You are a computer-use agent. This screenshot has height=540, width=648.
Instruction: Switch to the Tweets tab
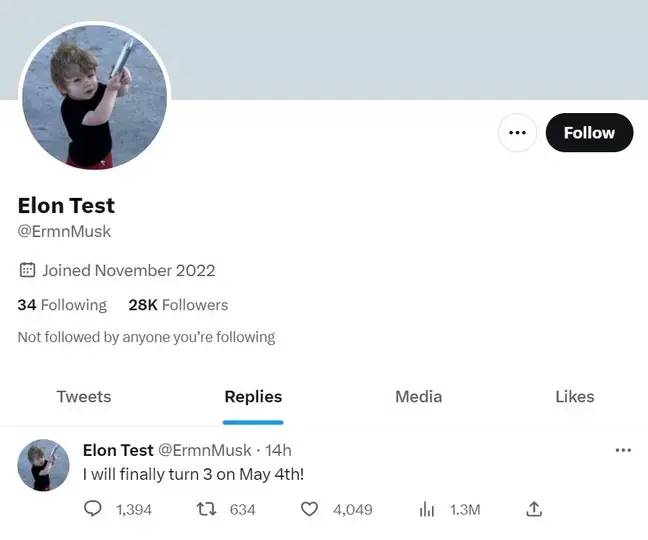click(84, 397)
